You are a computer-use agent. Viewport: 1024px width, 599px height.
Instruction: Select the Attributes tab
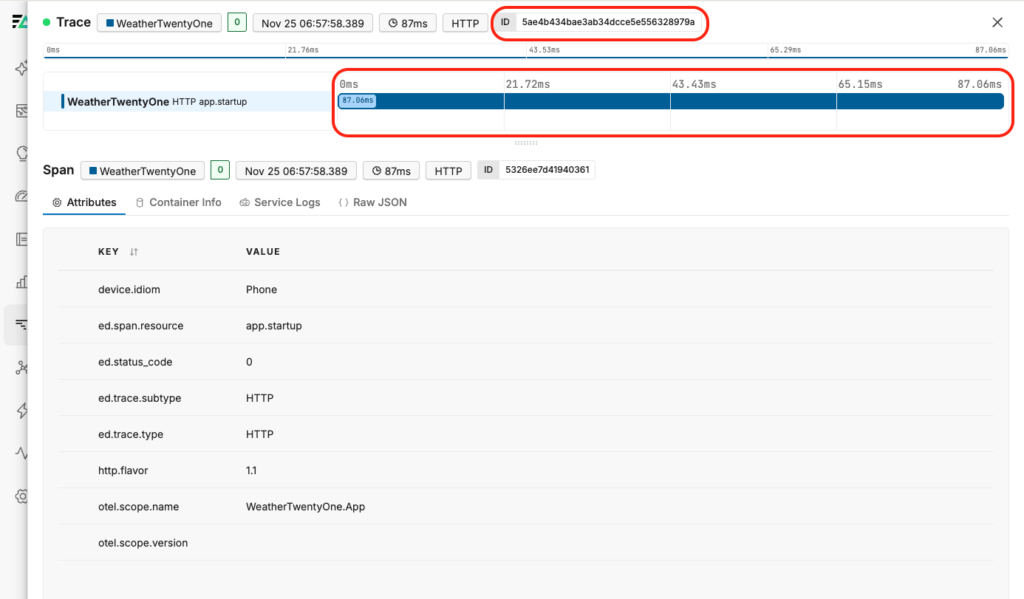84,202
